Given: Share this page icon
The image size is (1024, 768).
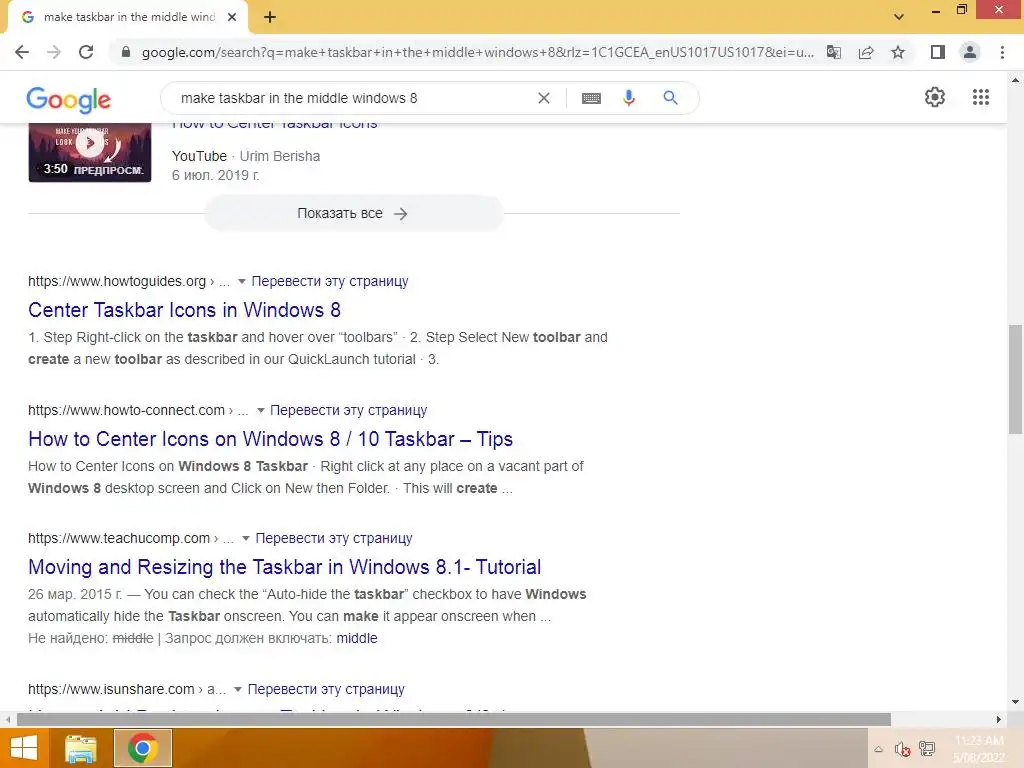Looking at the screenshot, I should coord(866,52).
